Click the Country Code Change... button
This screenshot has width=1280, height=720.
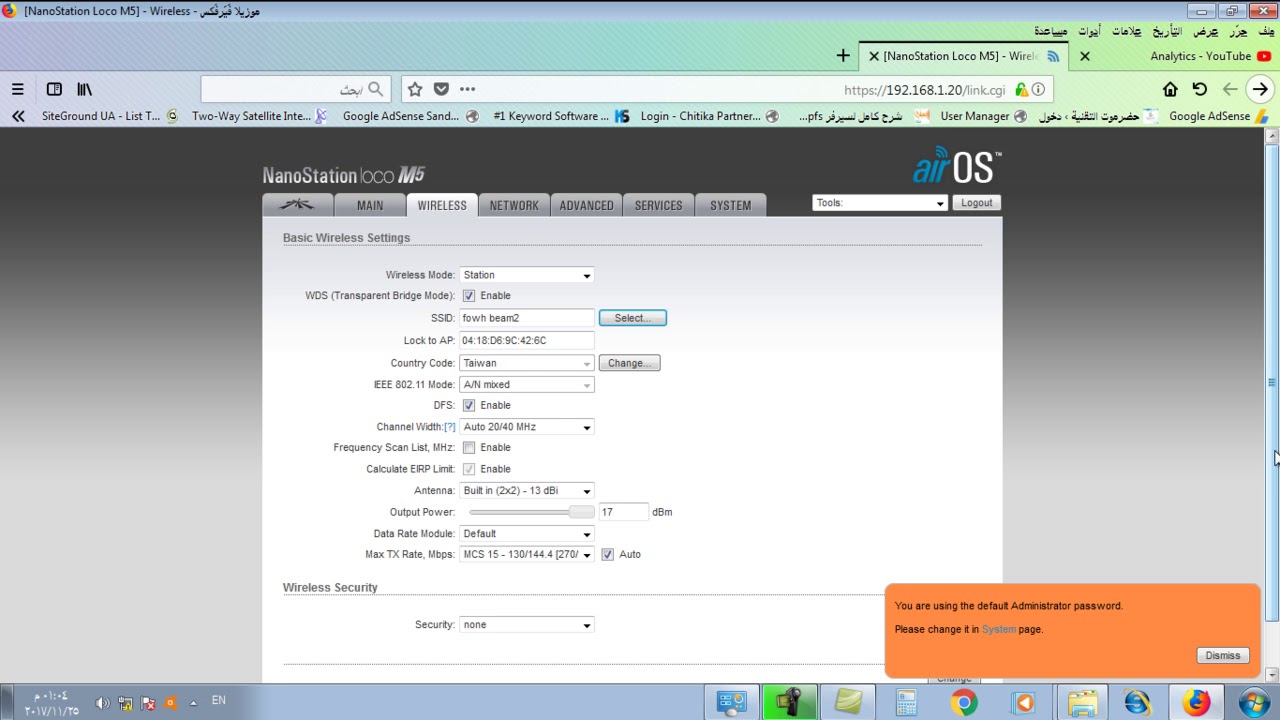click(630, 363)
